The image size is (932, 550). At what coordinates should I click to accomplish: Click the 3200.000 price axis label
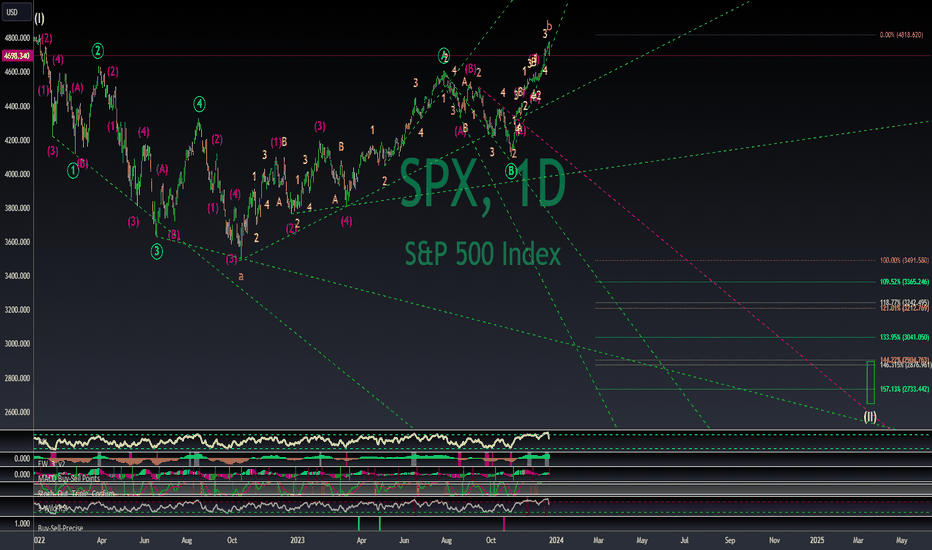pyautogui.click(x=17, y=310)
